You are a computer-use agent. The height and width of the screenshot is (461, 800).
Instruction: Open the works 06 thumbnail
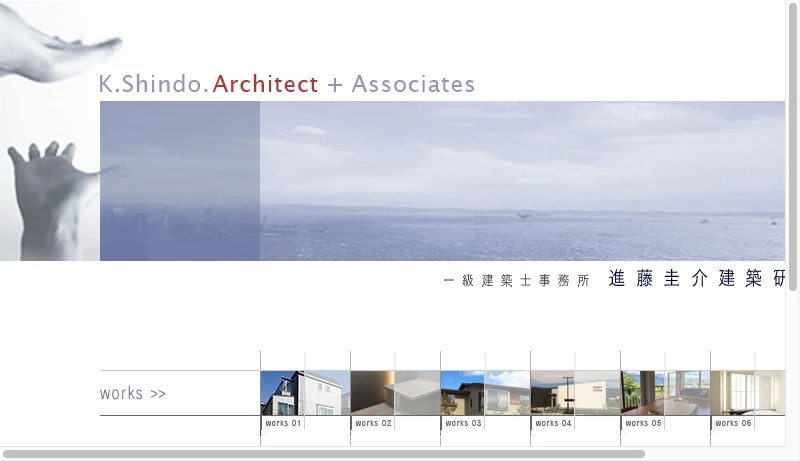point(748,393)
